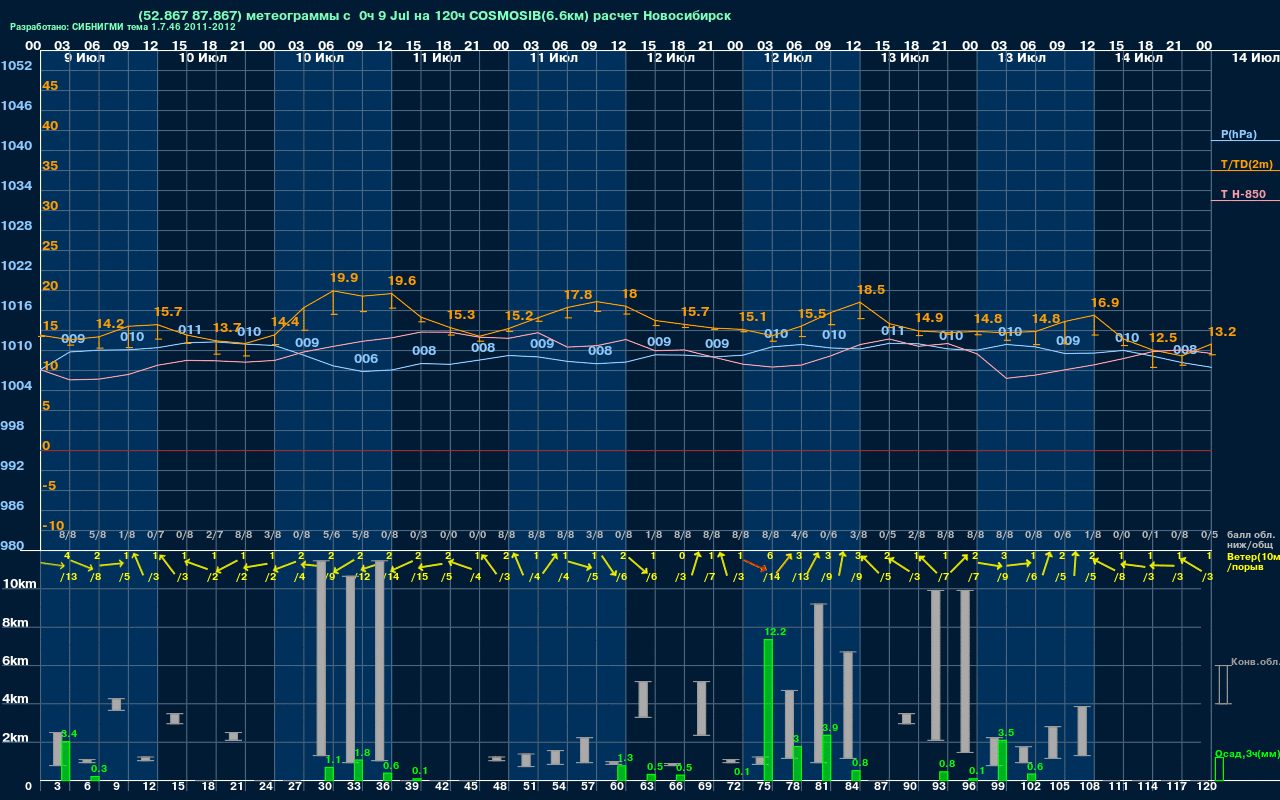Click the temperature value 15.3

point(461,315)
